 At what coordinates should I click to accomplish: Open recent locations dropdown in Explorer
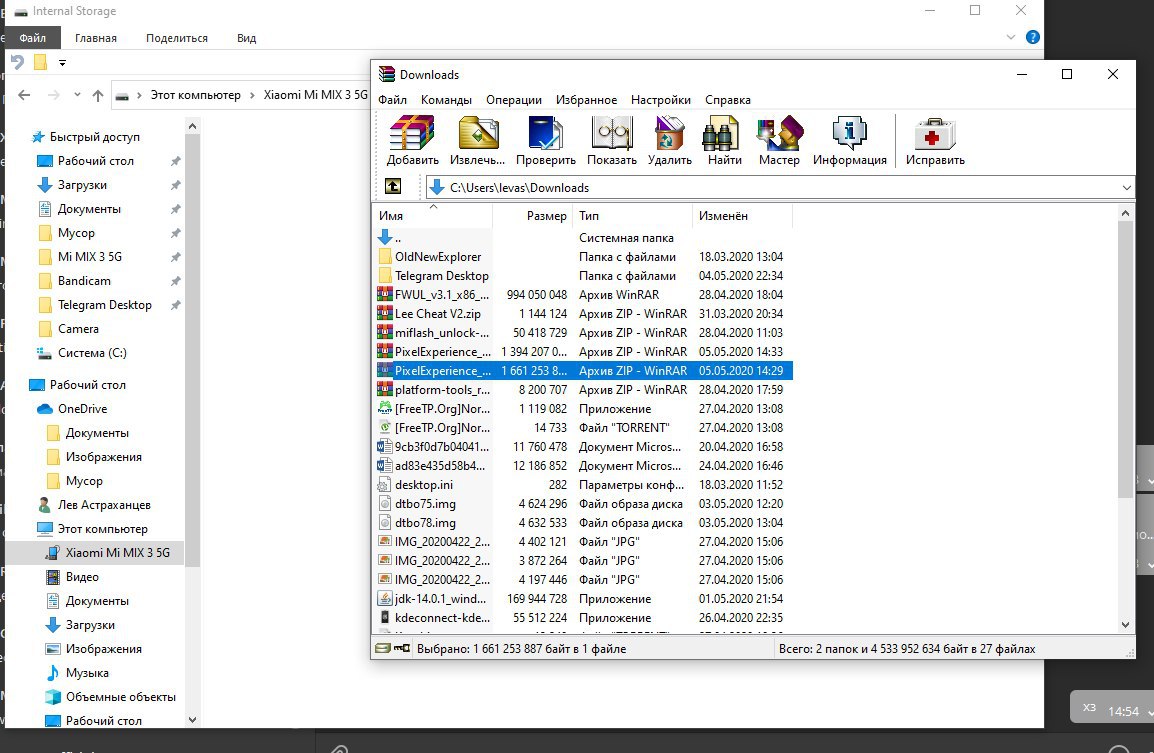coord(77,95)
